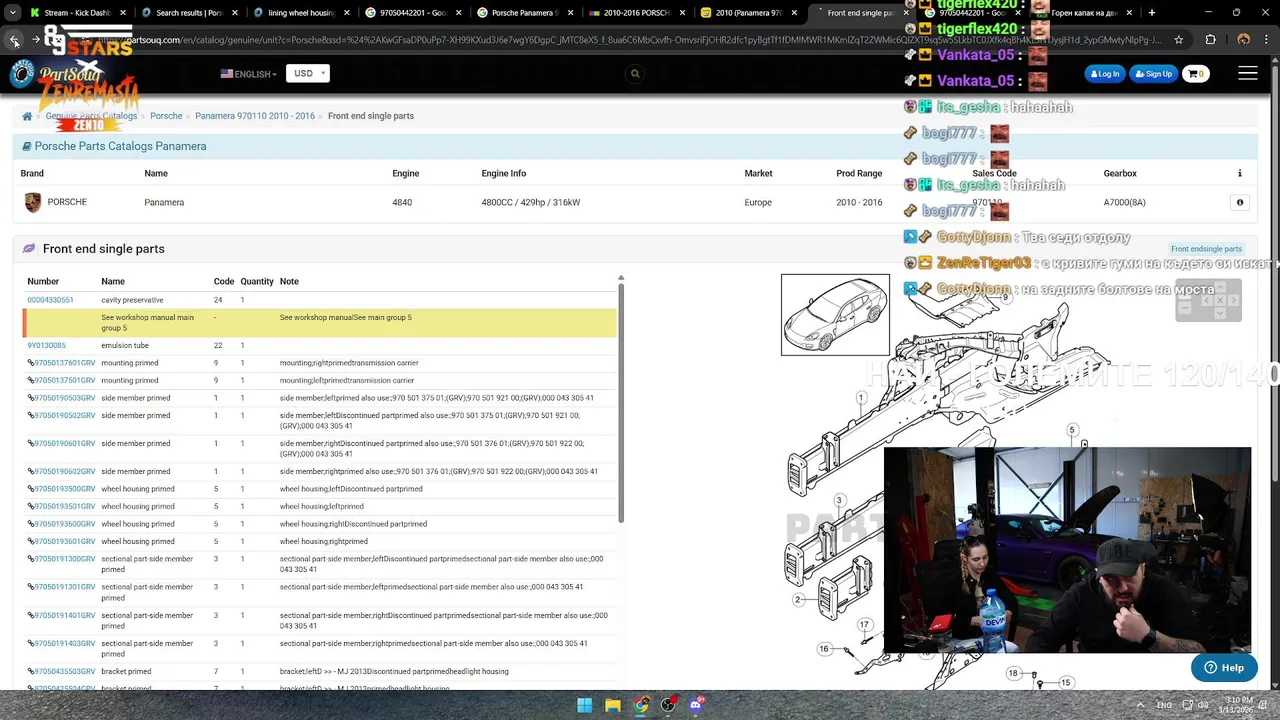Click the Quantity column header
Image resolution: width=1280 pixels, height=720 pixels.
coord(257,282)
